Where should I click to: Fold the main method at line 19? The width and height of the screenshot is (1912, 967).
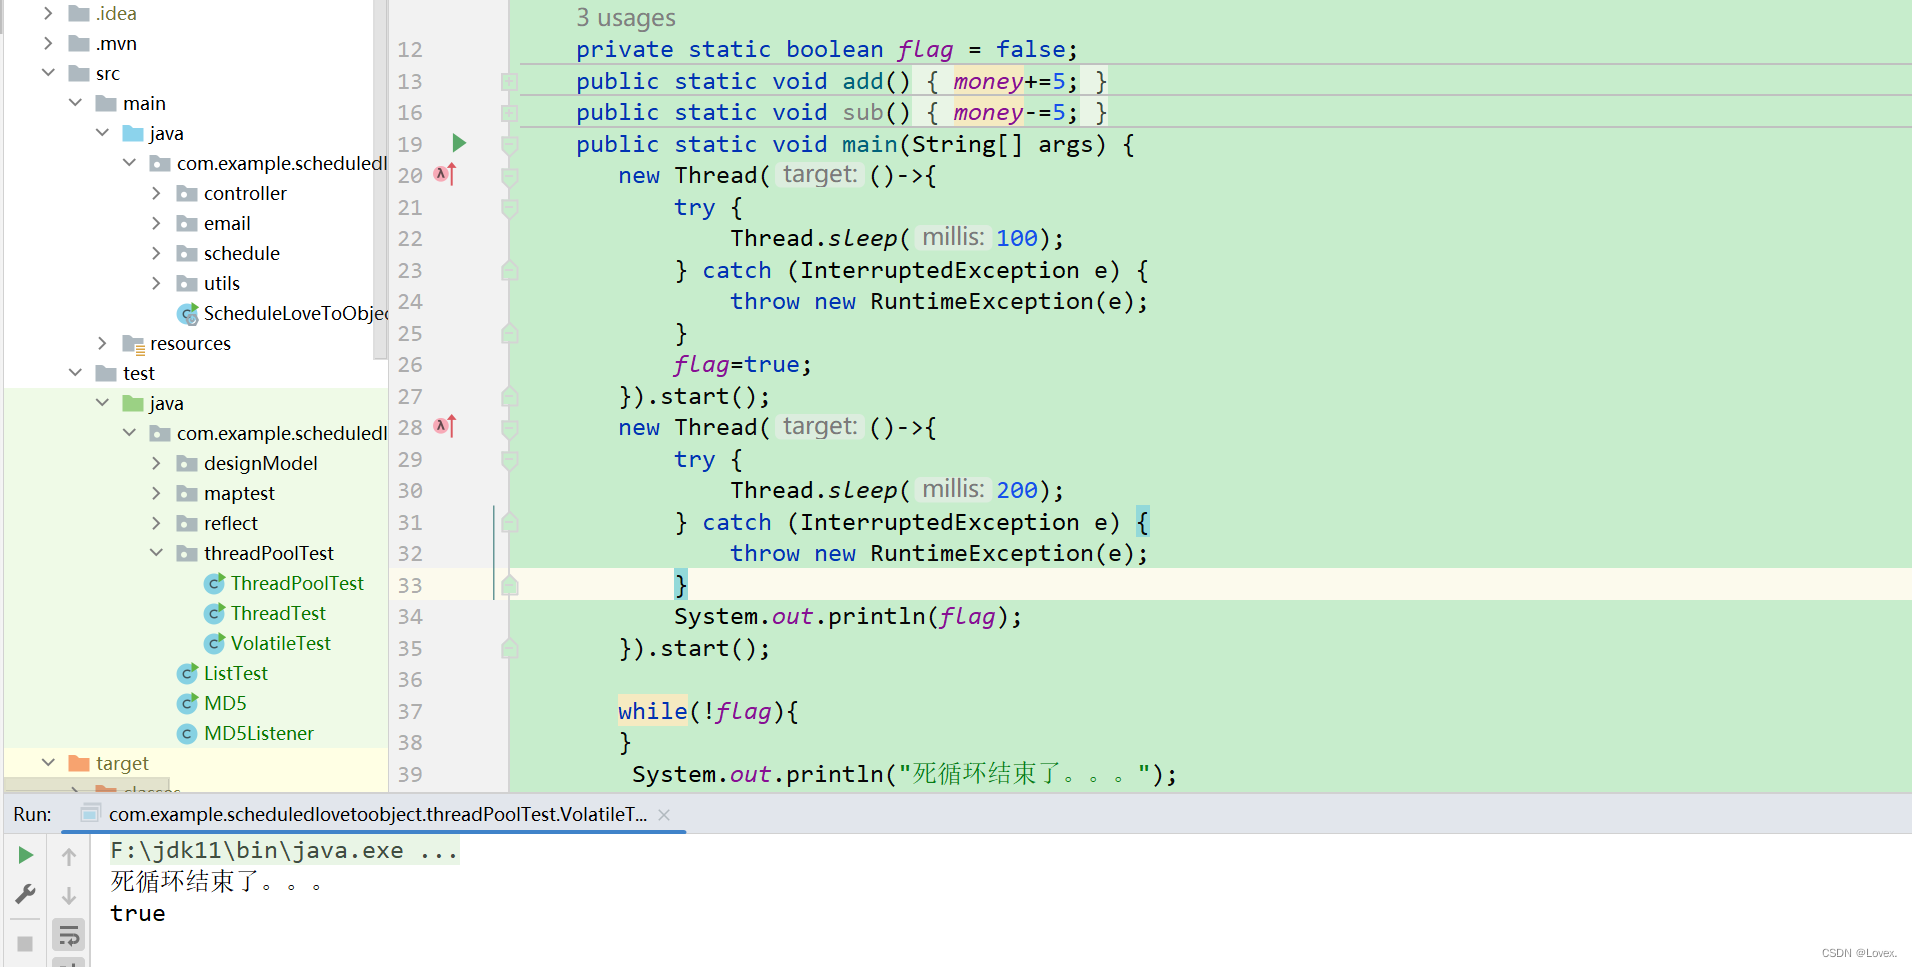tap(509, 144)
